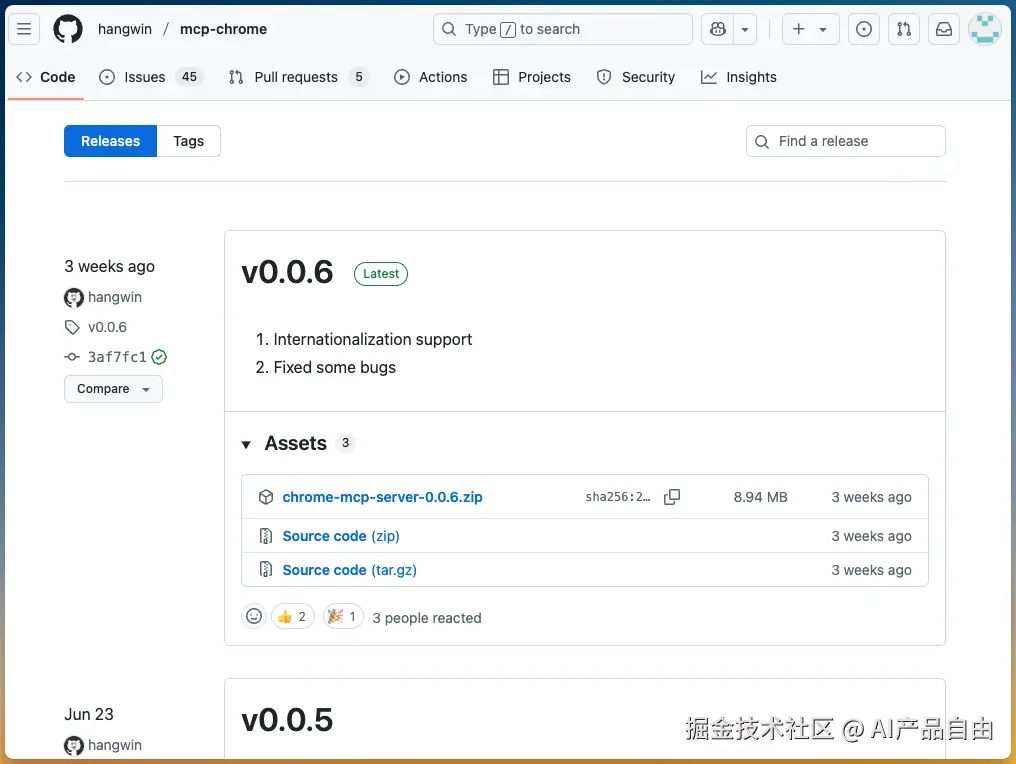Download Source code (zip)
1016x764 pixels.
[x=341, y=536]
